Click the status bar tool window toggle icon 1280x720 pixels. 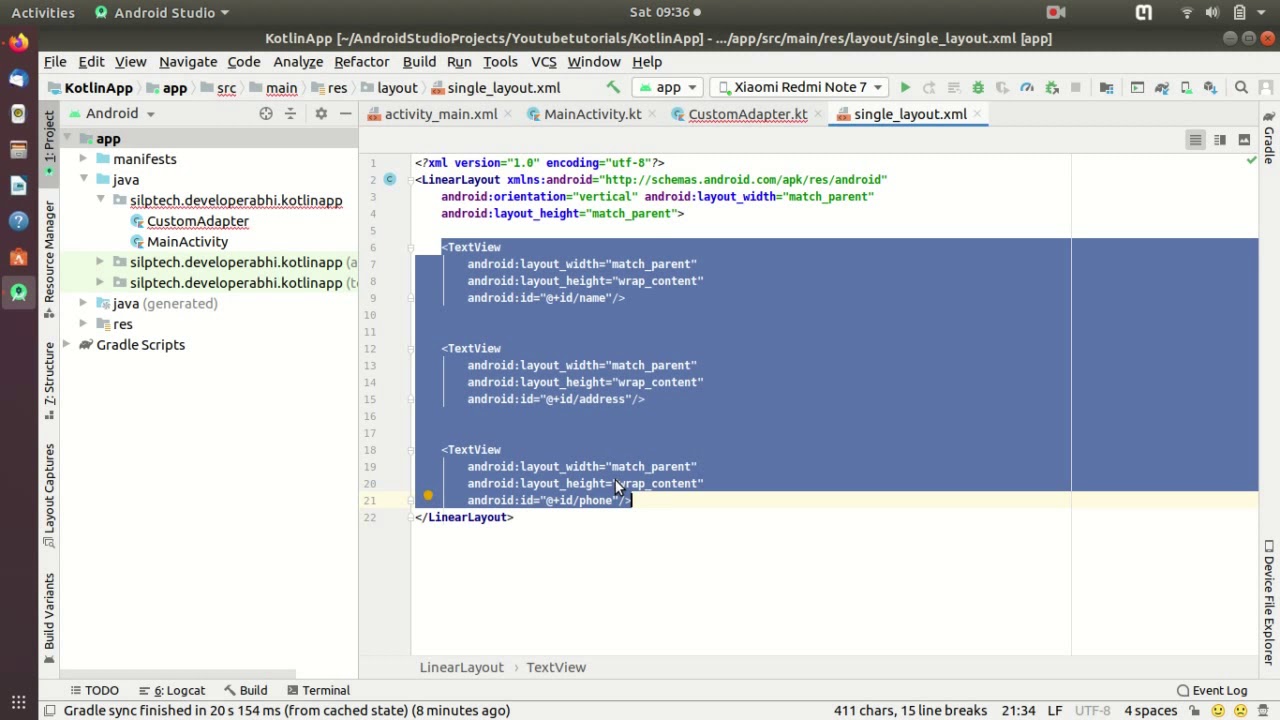pos(48,710)
